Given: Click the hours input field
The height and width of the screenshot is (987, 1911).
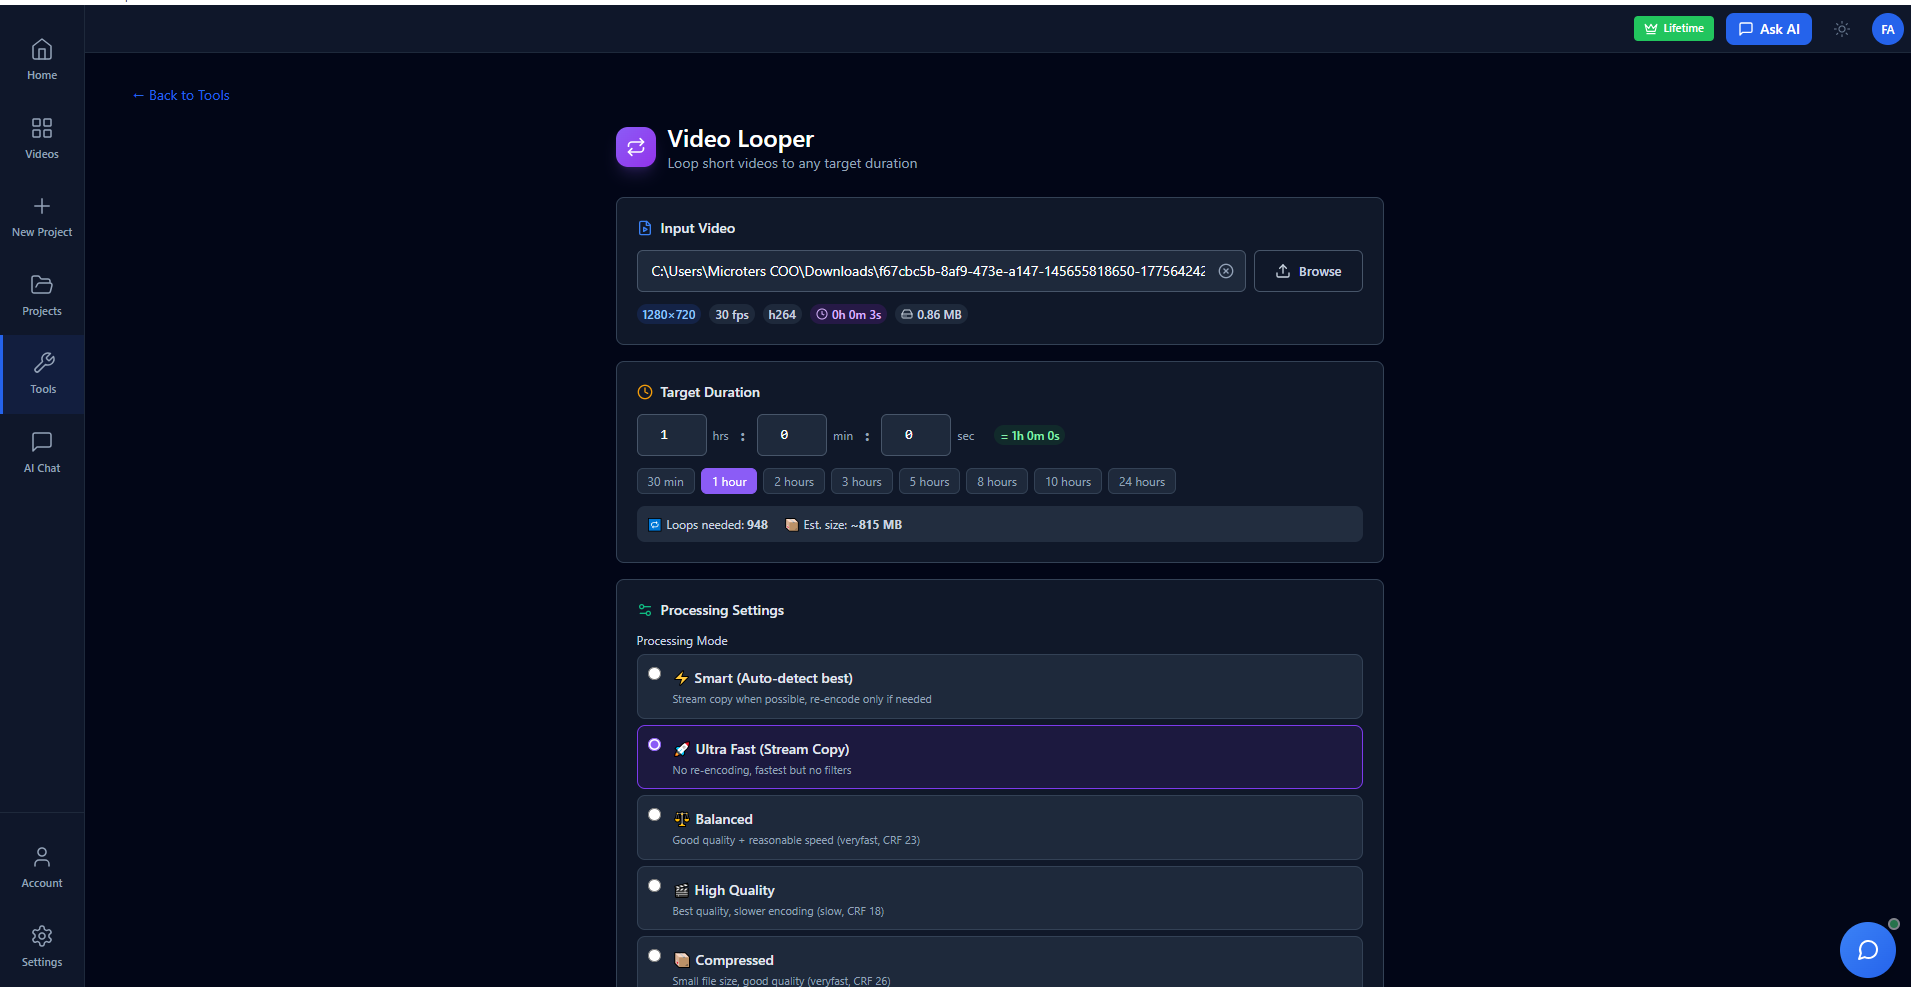Looking at the screenshot, I should [671, 435].
